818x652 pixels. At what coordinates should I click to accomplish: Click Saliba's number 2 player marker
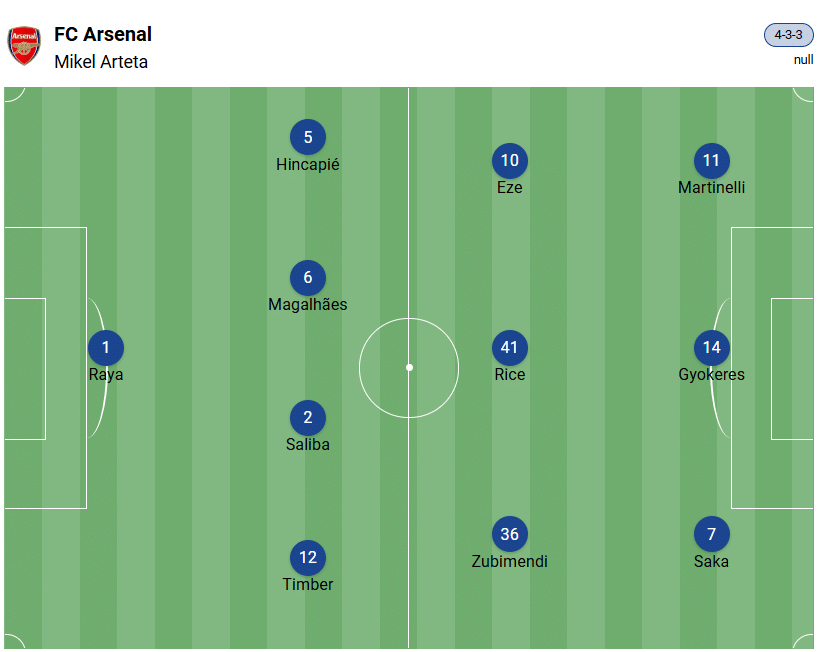coord(308,418)
